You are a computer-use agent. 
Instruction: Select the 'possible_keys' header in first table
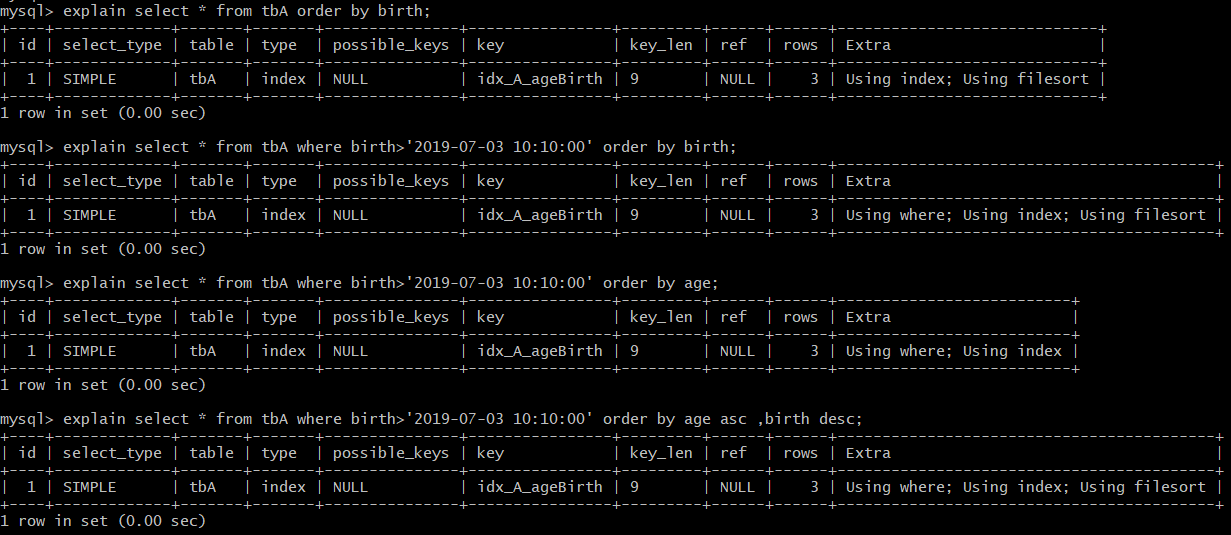(391, 45)
